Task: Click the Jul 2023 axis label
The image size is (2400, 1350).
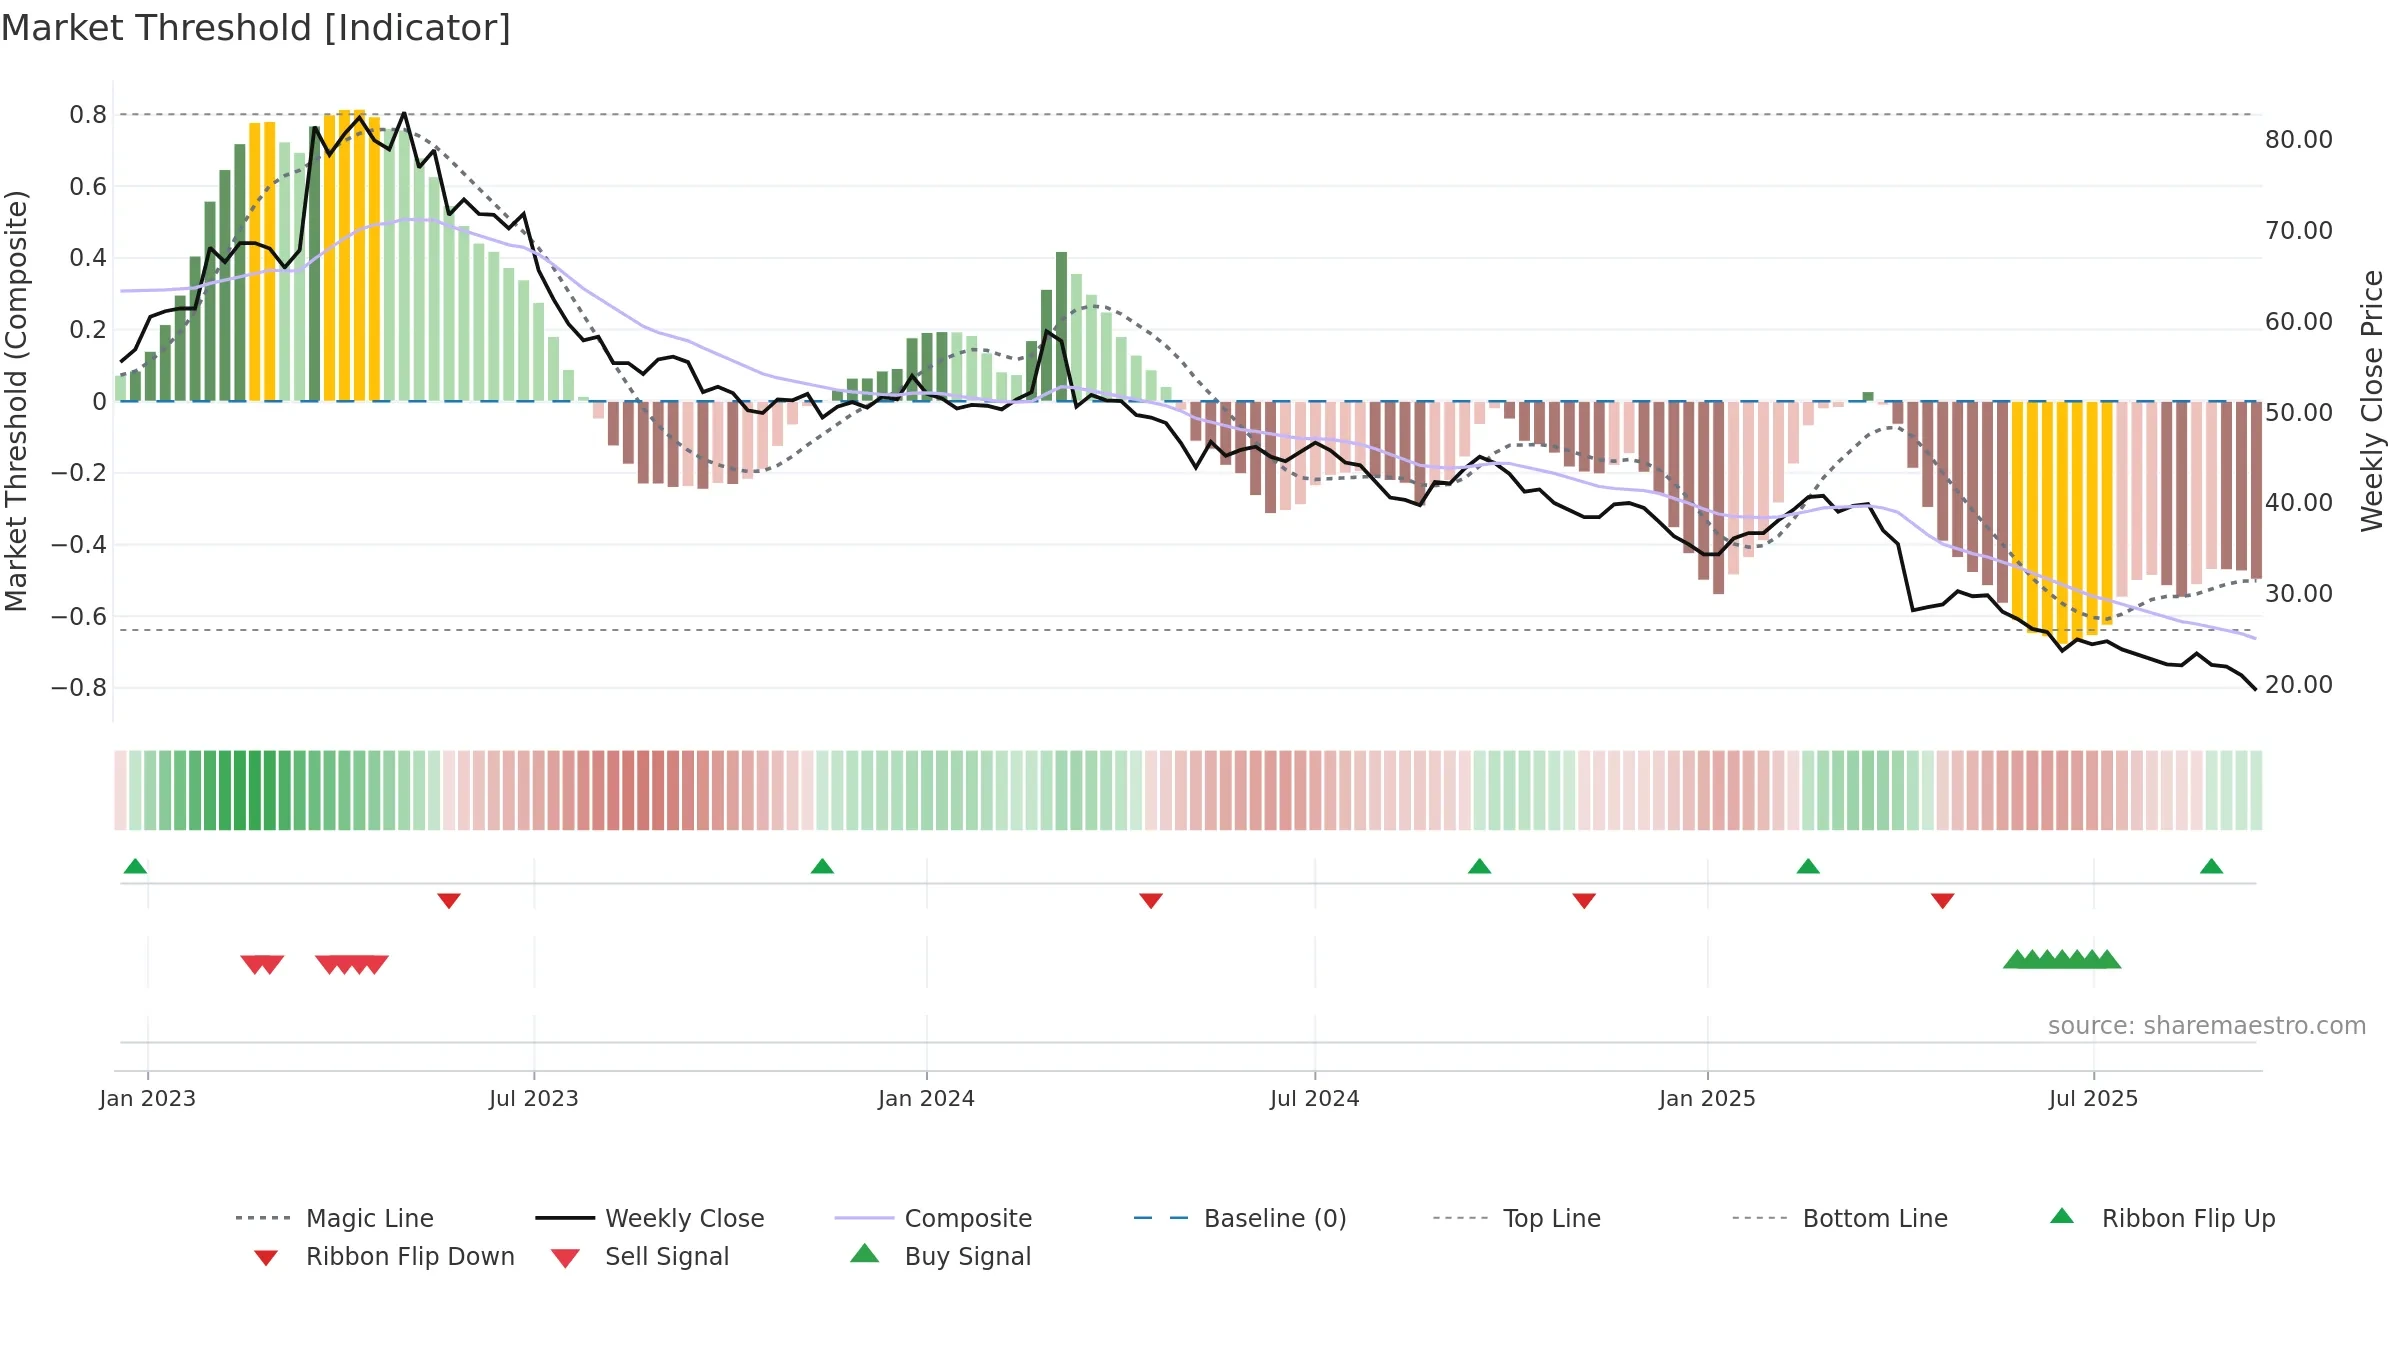Action: 534,1098
